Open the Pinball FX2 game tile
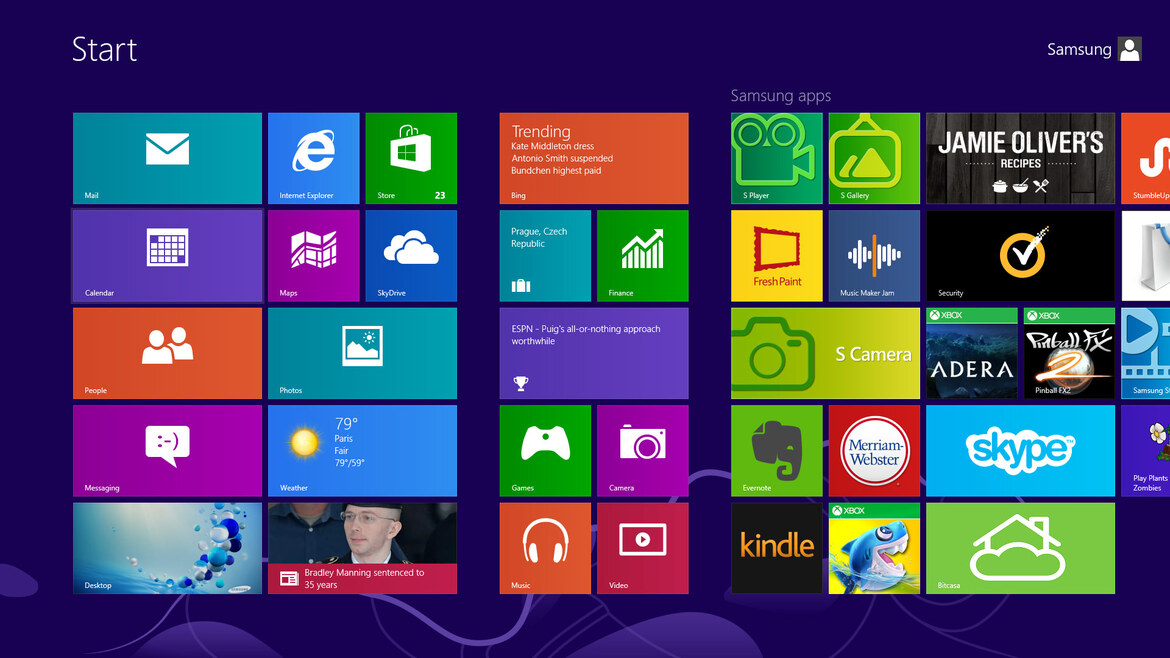 (x=1069, y=353)
